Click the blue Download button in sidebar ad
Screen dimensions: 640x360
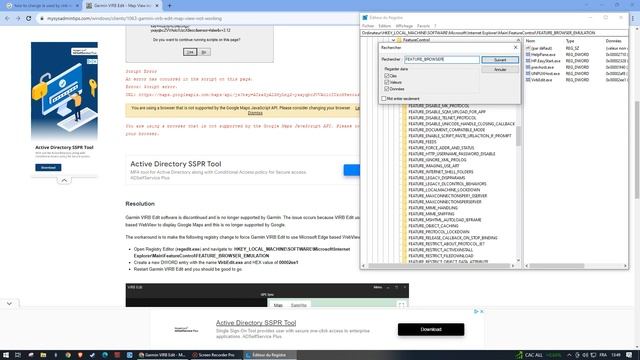tap(48, 167)
